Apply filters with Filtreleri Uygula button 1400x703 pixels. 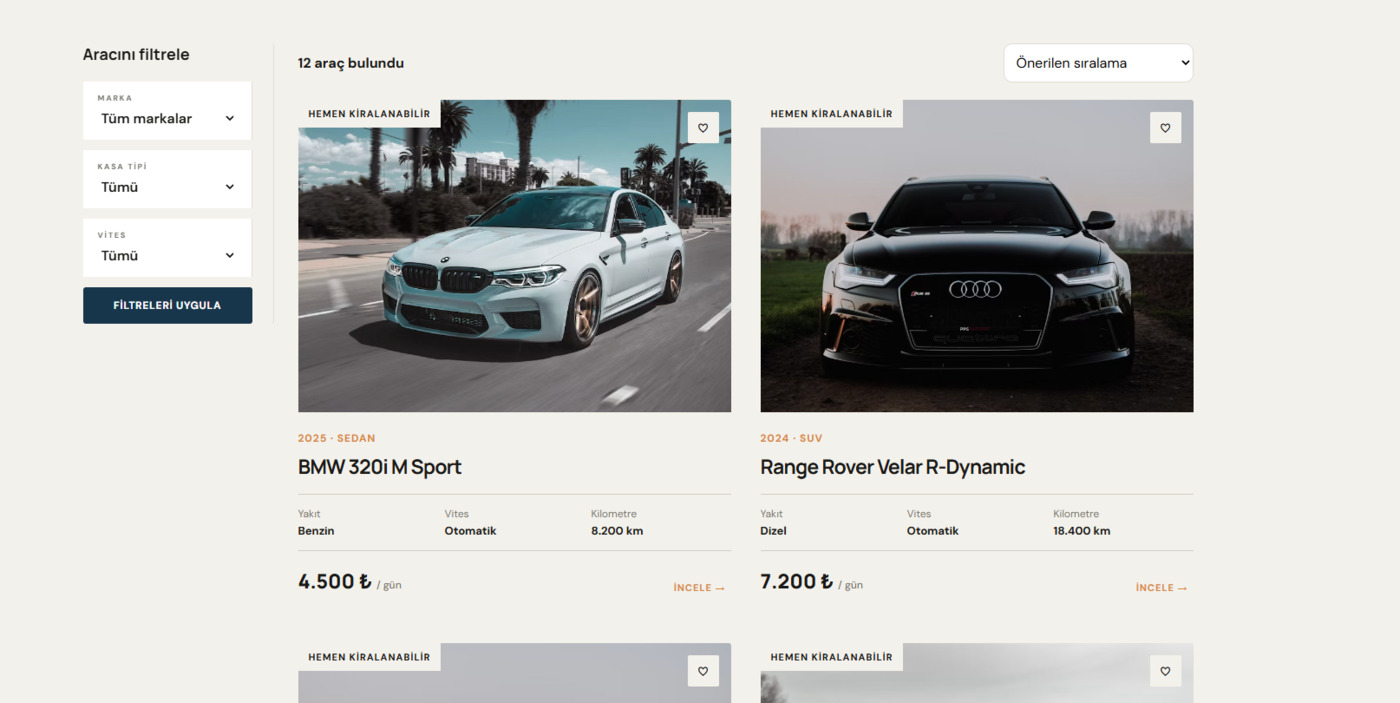pos(167,306)
